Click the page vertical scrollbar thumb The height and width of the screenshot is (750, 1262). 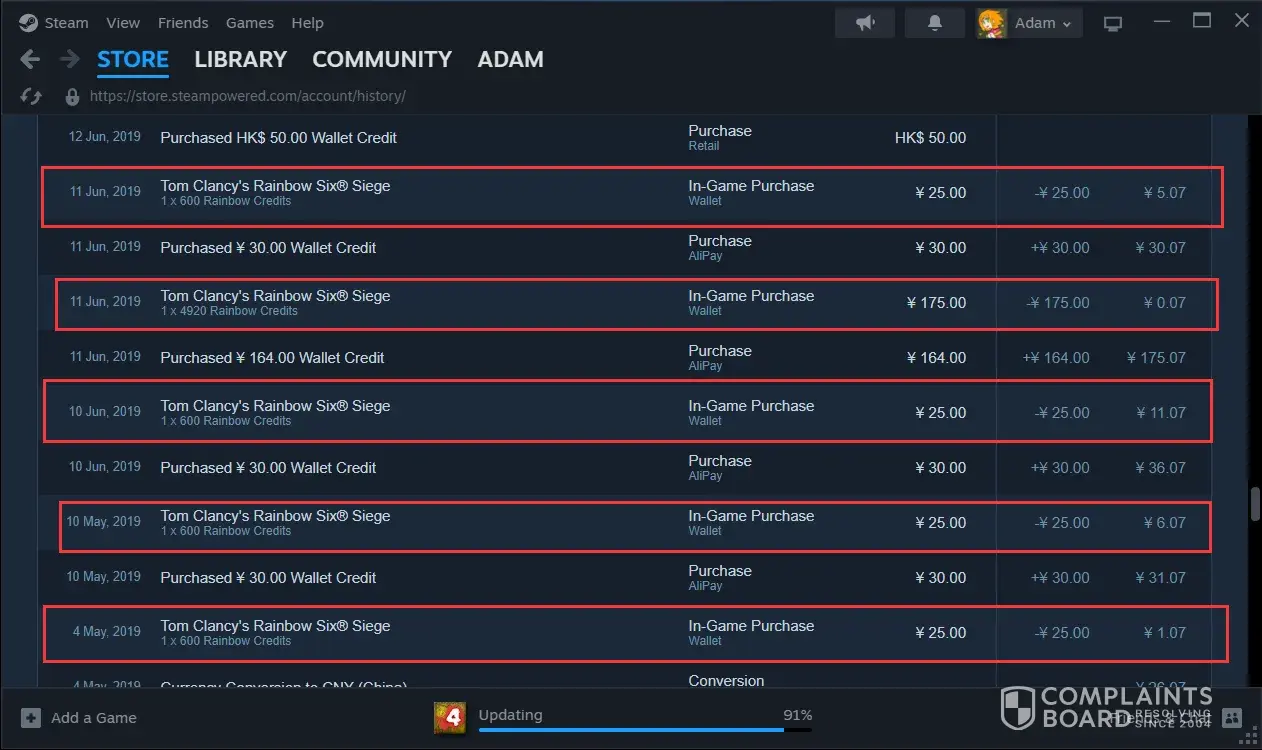click(1254, 503)
